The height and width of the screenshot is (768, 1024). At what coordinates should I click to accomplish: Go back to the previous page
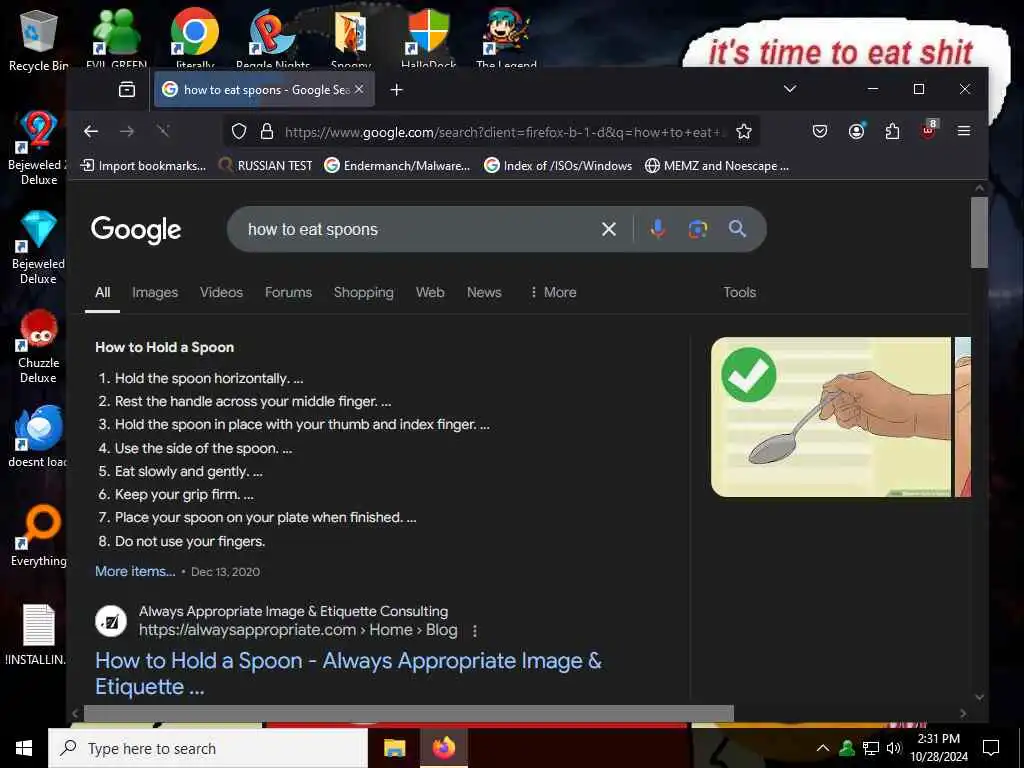point(91,131)
